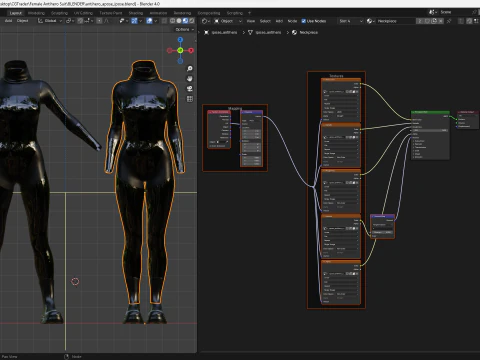Open the 3D viewport Add menu
This screenshot has width=480, height=360.
pyautogui.click(x=9, y=21)
